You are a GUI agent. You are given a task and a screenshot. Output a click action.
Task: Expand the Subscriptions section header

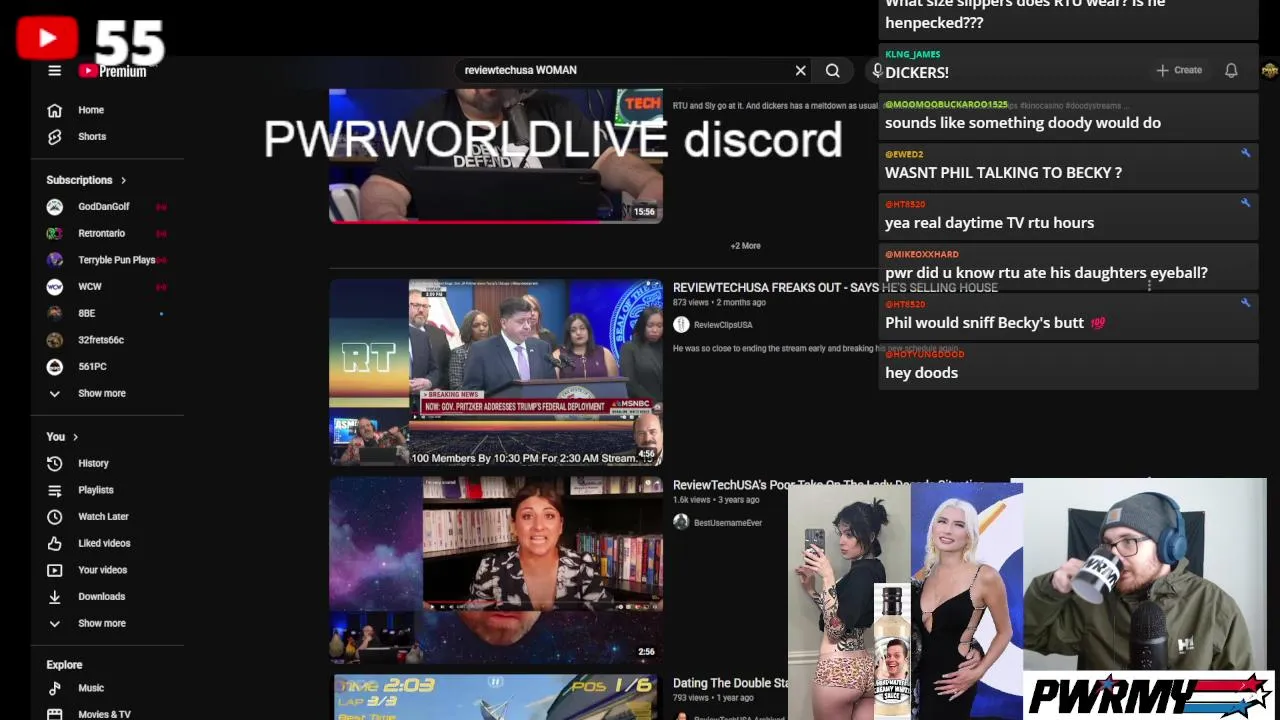86,180
